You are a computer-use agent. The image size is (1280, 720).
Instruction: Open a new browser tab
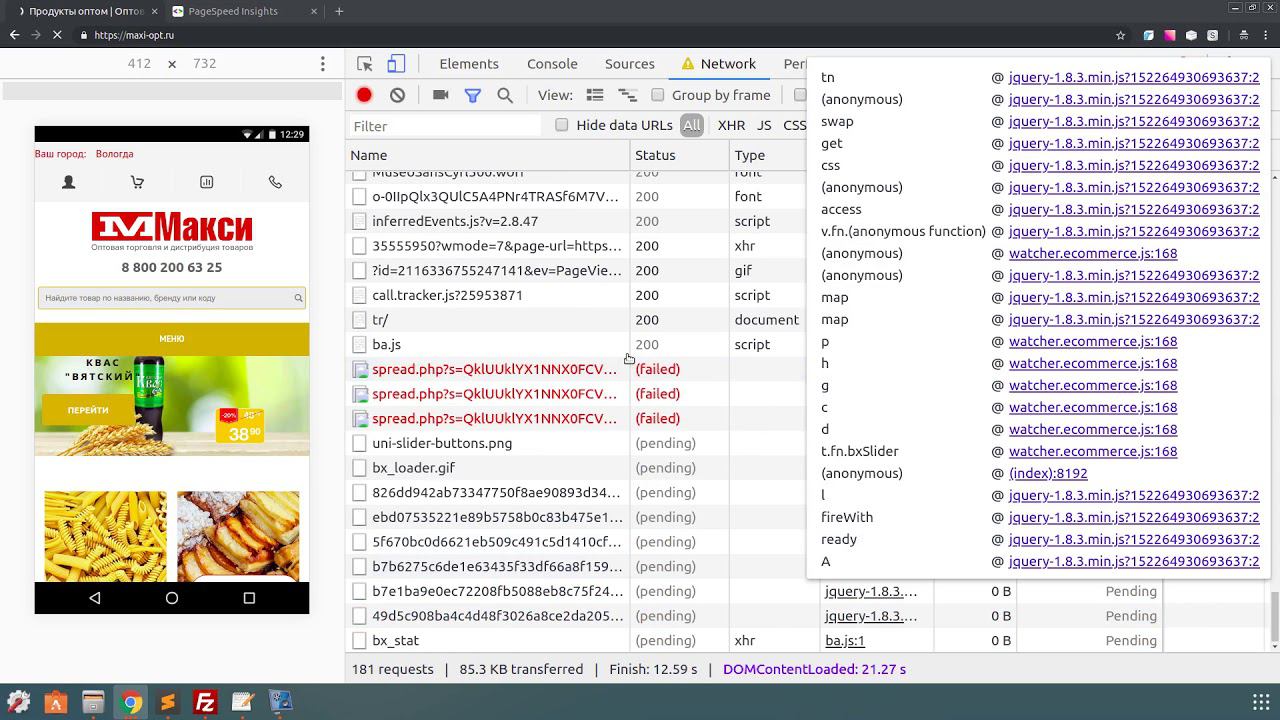tap(339, 11)
